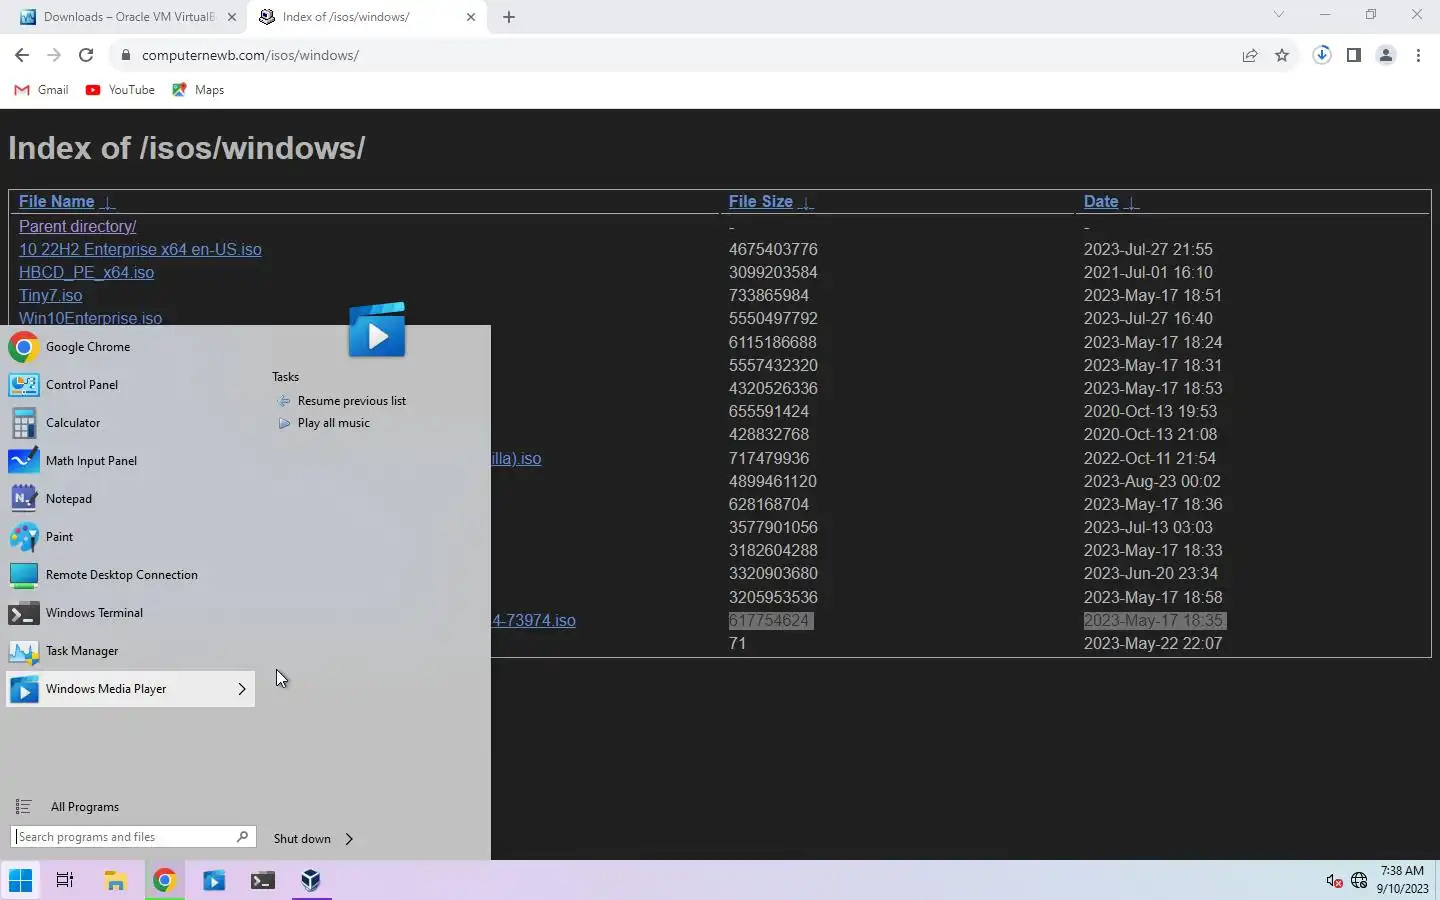Reload the current page

(x=86, y=55)
